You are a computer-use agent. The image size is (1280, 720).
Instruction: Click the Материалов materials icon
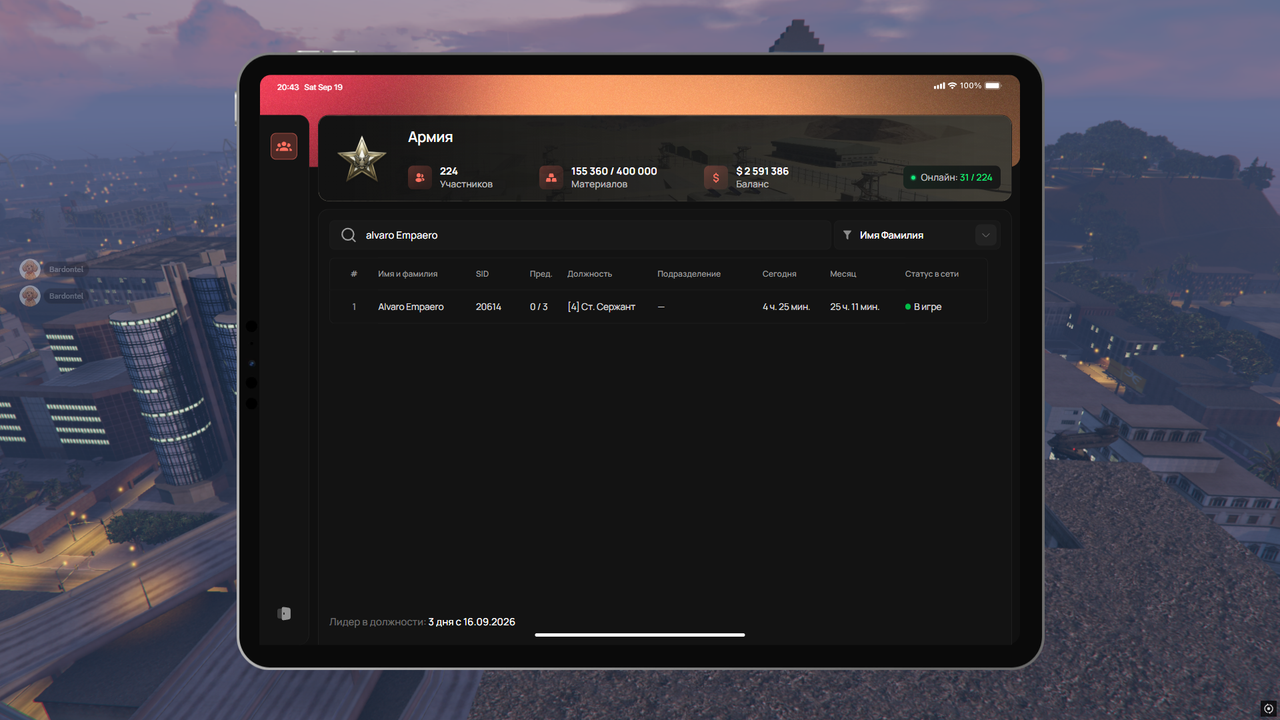click(x=551, y=177)
